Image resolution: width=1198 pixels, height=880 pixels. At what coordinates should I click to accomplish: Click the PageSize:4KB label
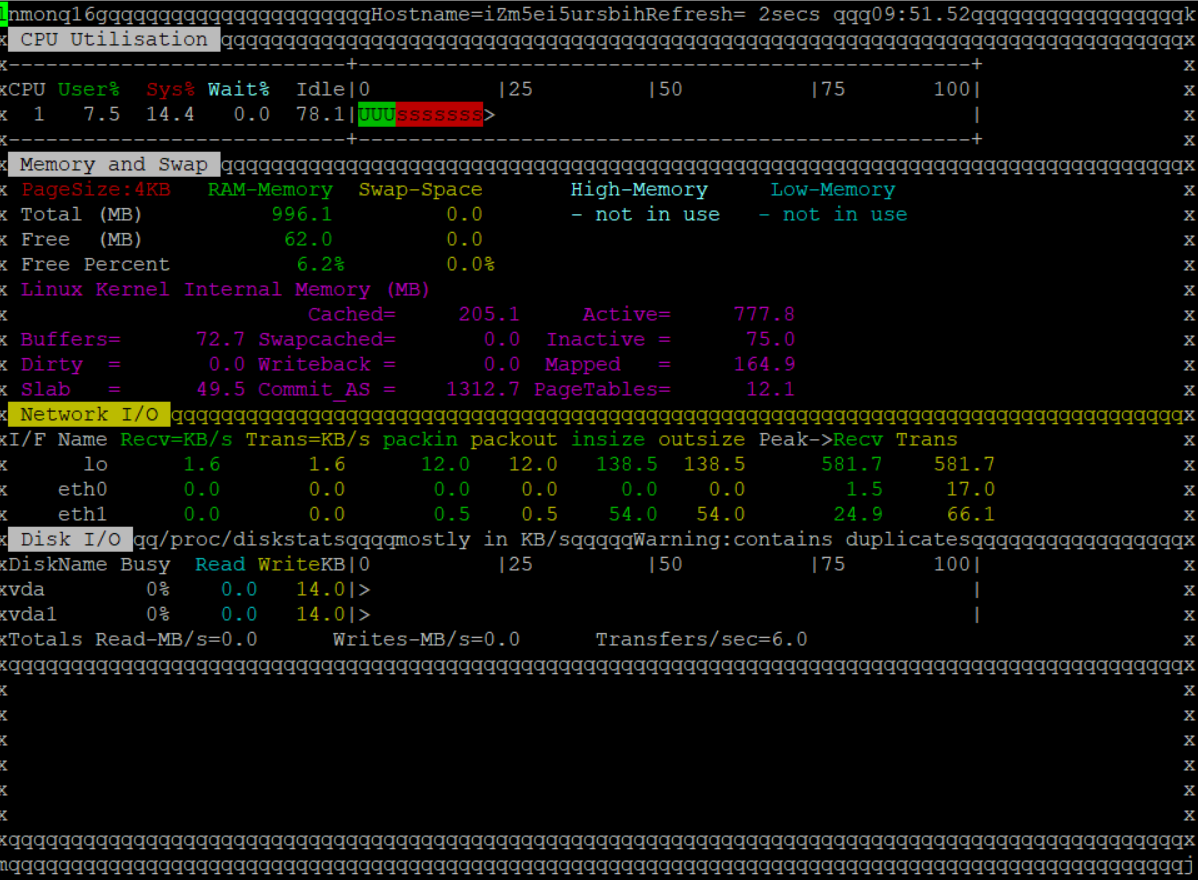96,190
